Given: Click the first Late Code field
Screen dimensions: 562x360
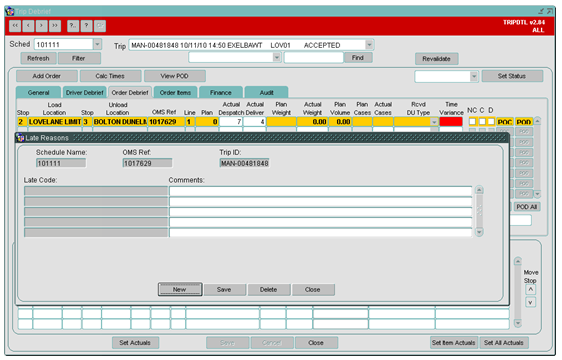Looking at the screenshot, I should point(96,191).
